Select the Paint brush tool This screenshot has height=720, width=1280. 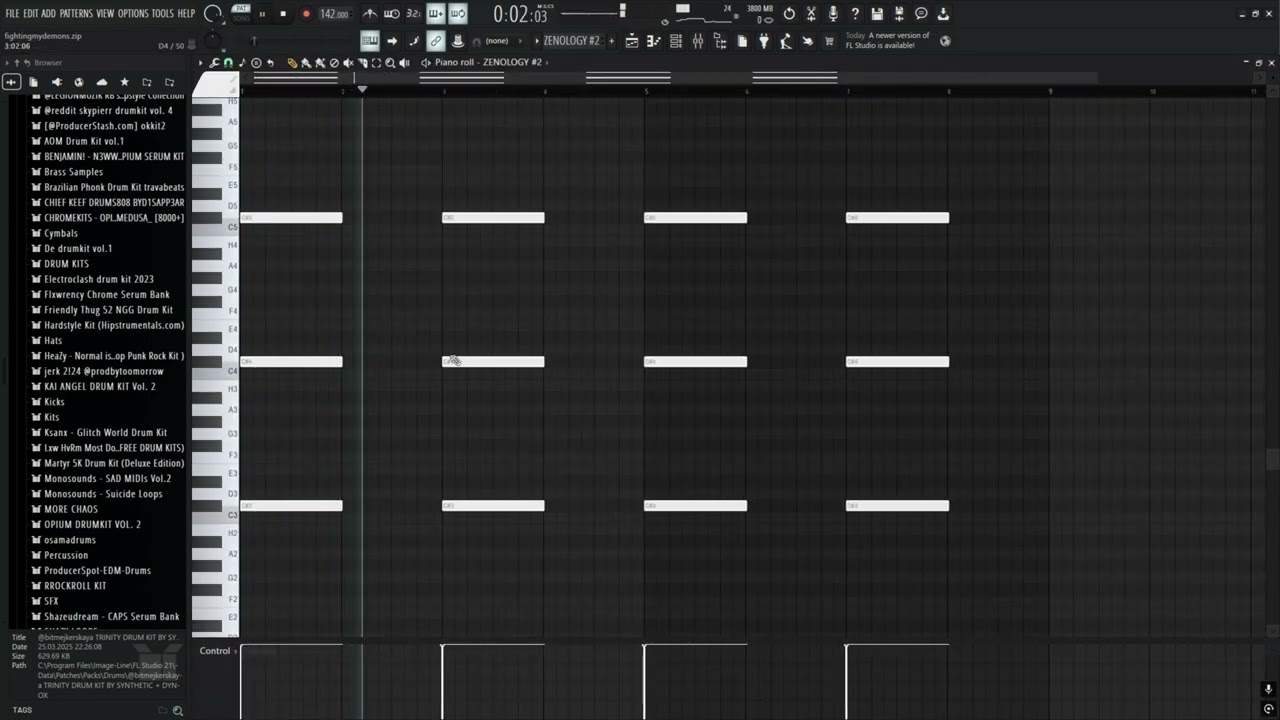(x=306, y=63)
